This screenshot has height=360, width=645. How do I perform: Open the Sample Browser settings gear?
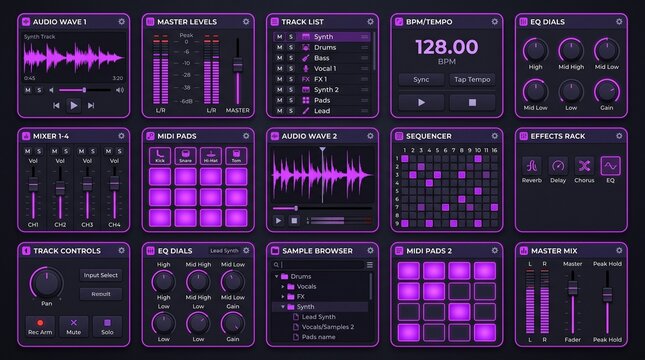370,250
